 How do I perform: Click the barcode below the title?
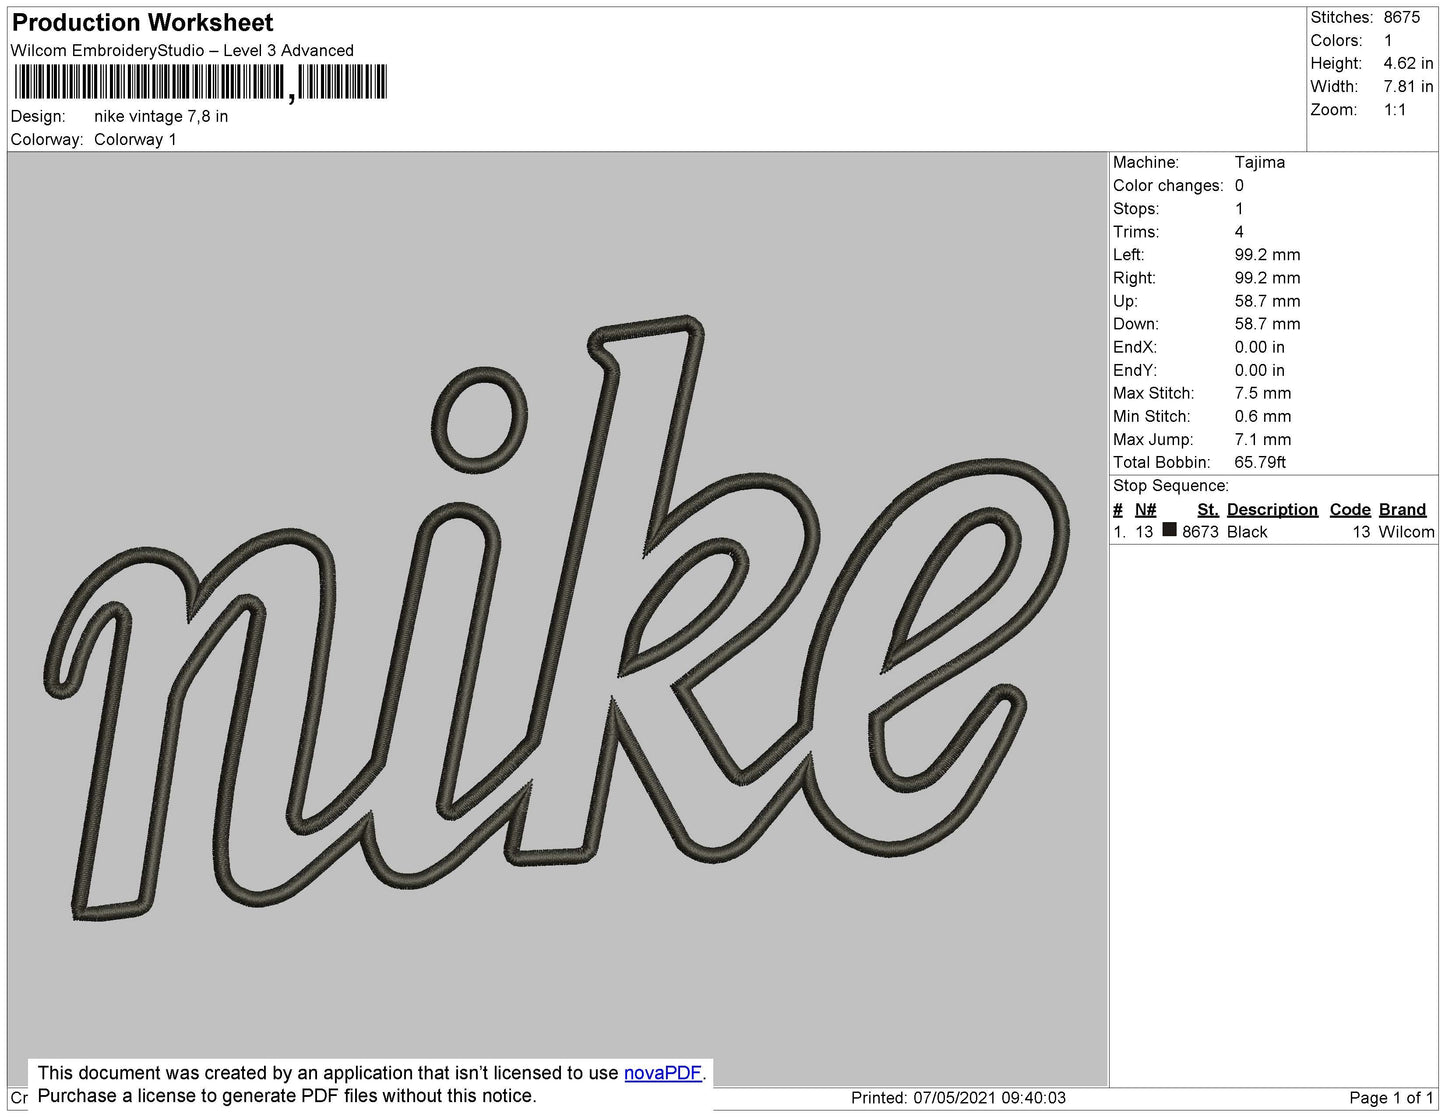(x=200, y=83)
